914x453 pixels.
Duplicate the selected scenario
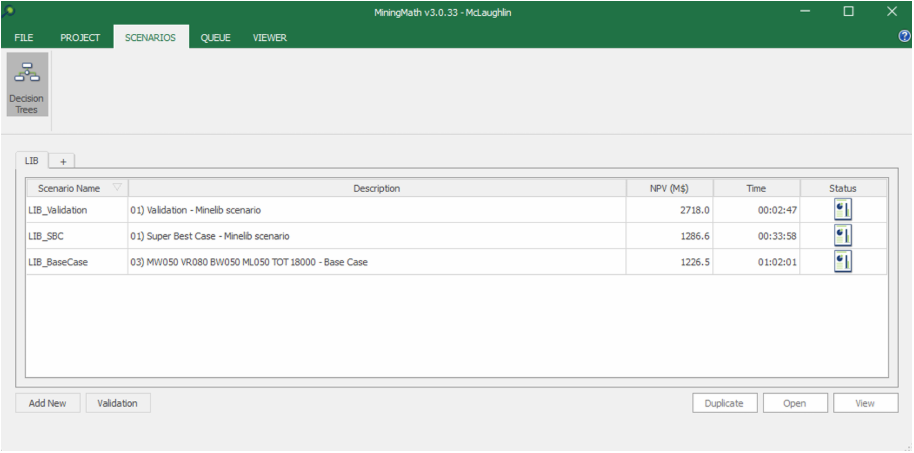(723, 403)
